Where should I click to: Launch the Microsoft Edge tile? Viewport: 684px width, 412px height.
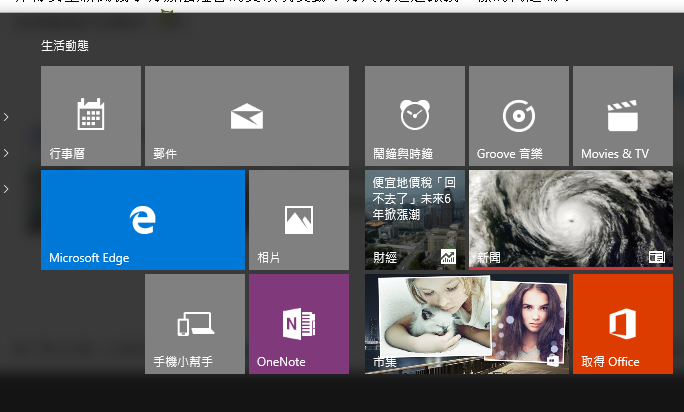(143, 220)
